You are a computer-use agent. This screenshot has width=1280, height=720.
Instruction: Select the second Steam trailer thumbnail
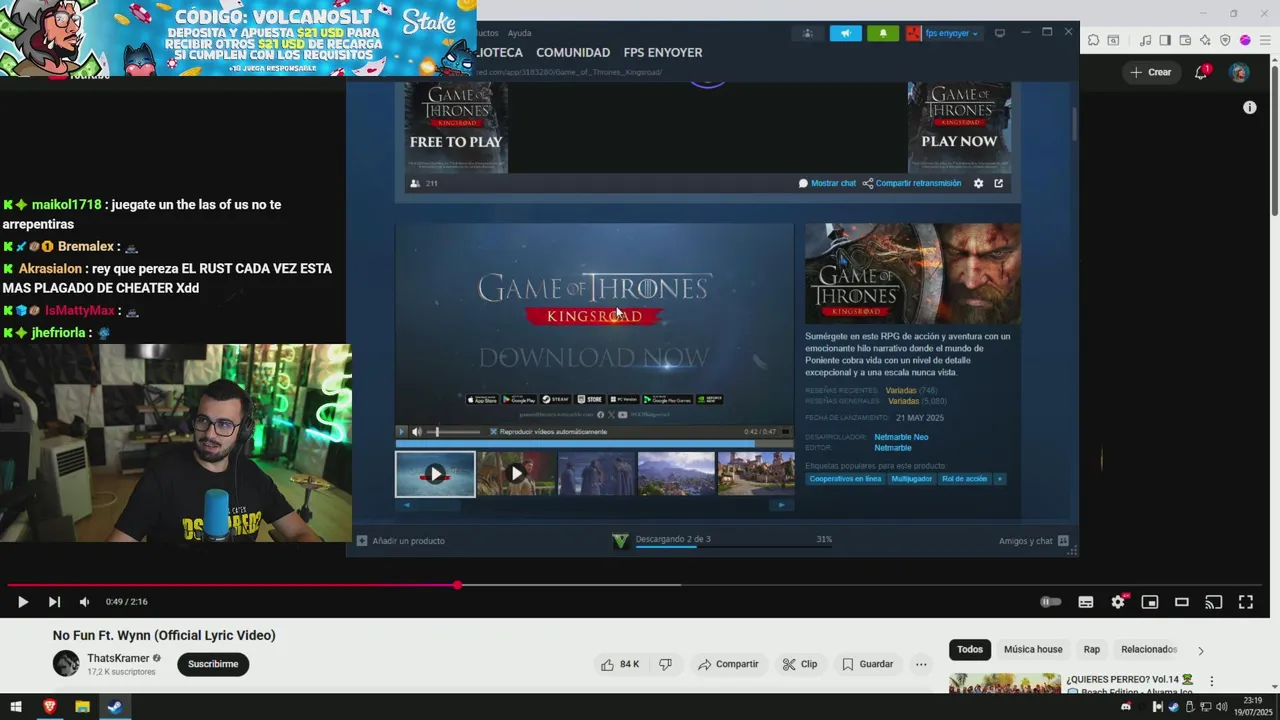[x=516, y=474]
